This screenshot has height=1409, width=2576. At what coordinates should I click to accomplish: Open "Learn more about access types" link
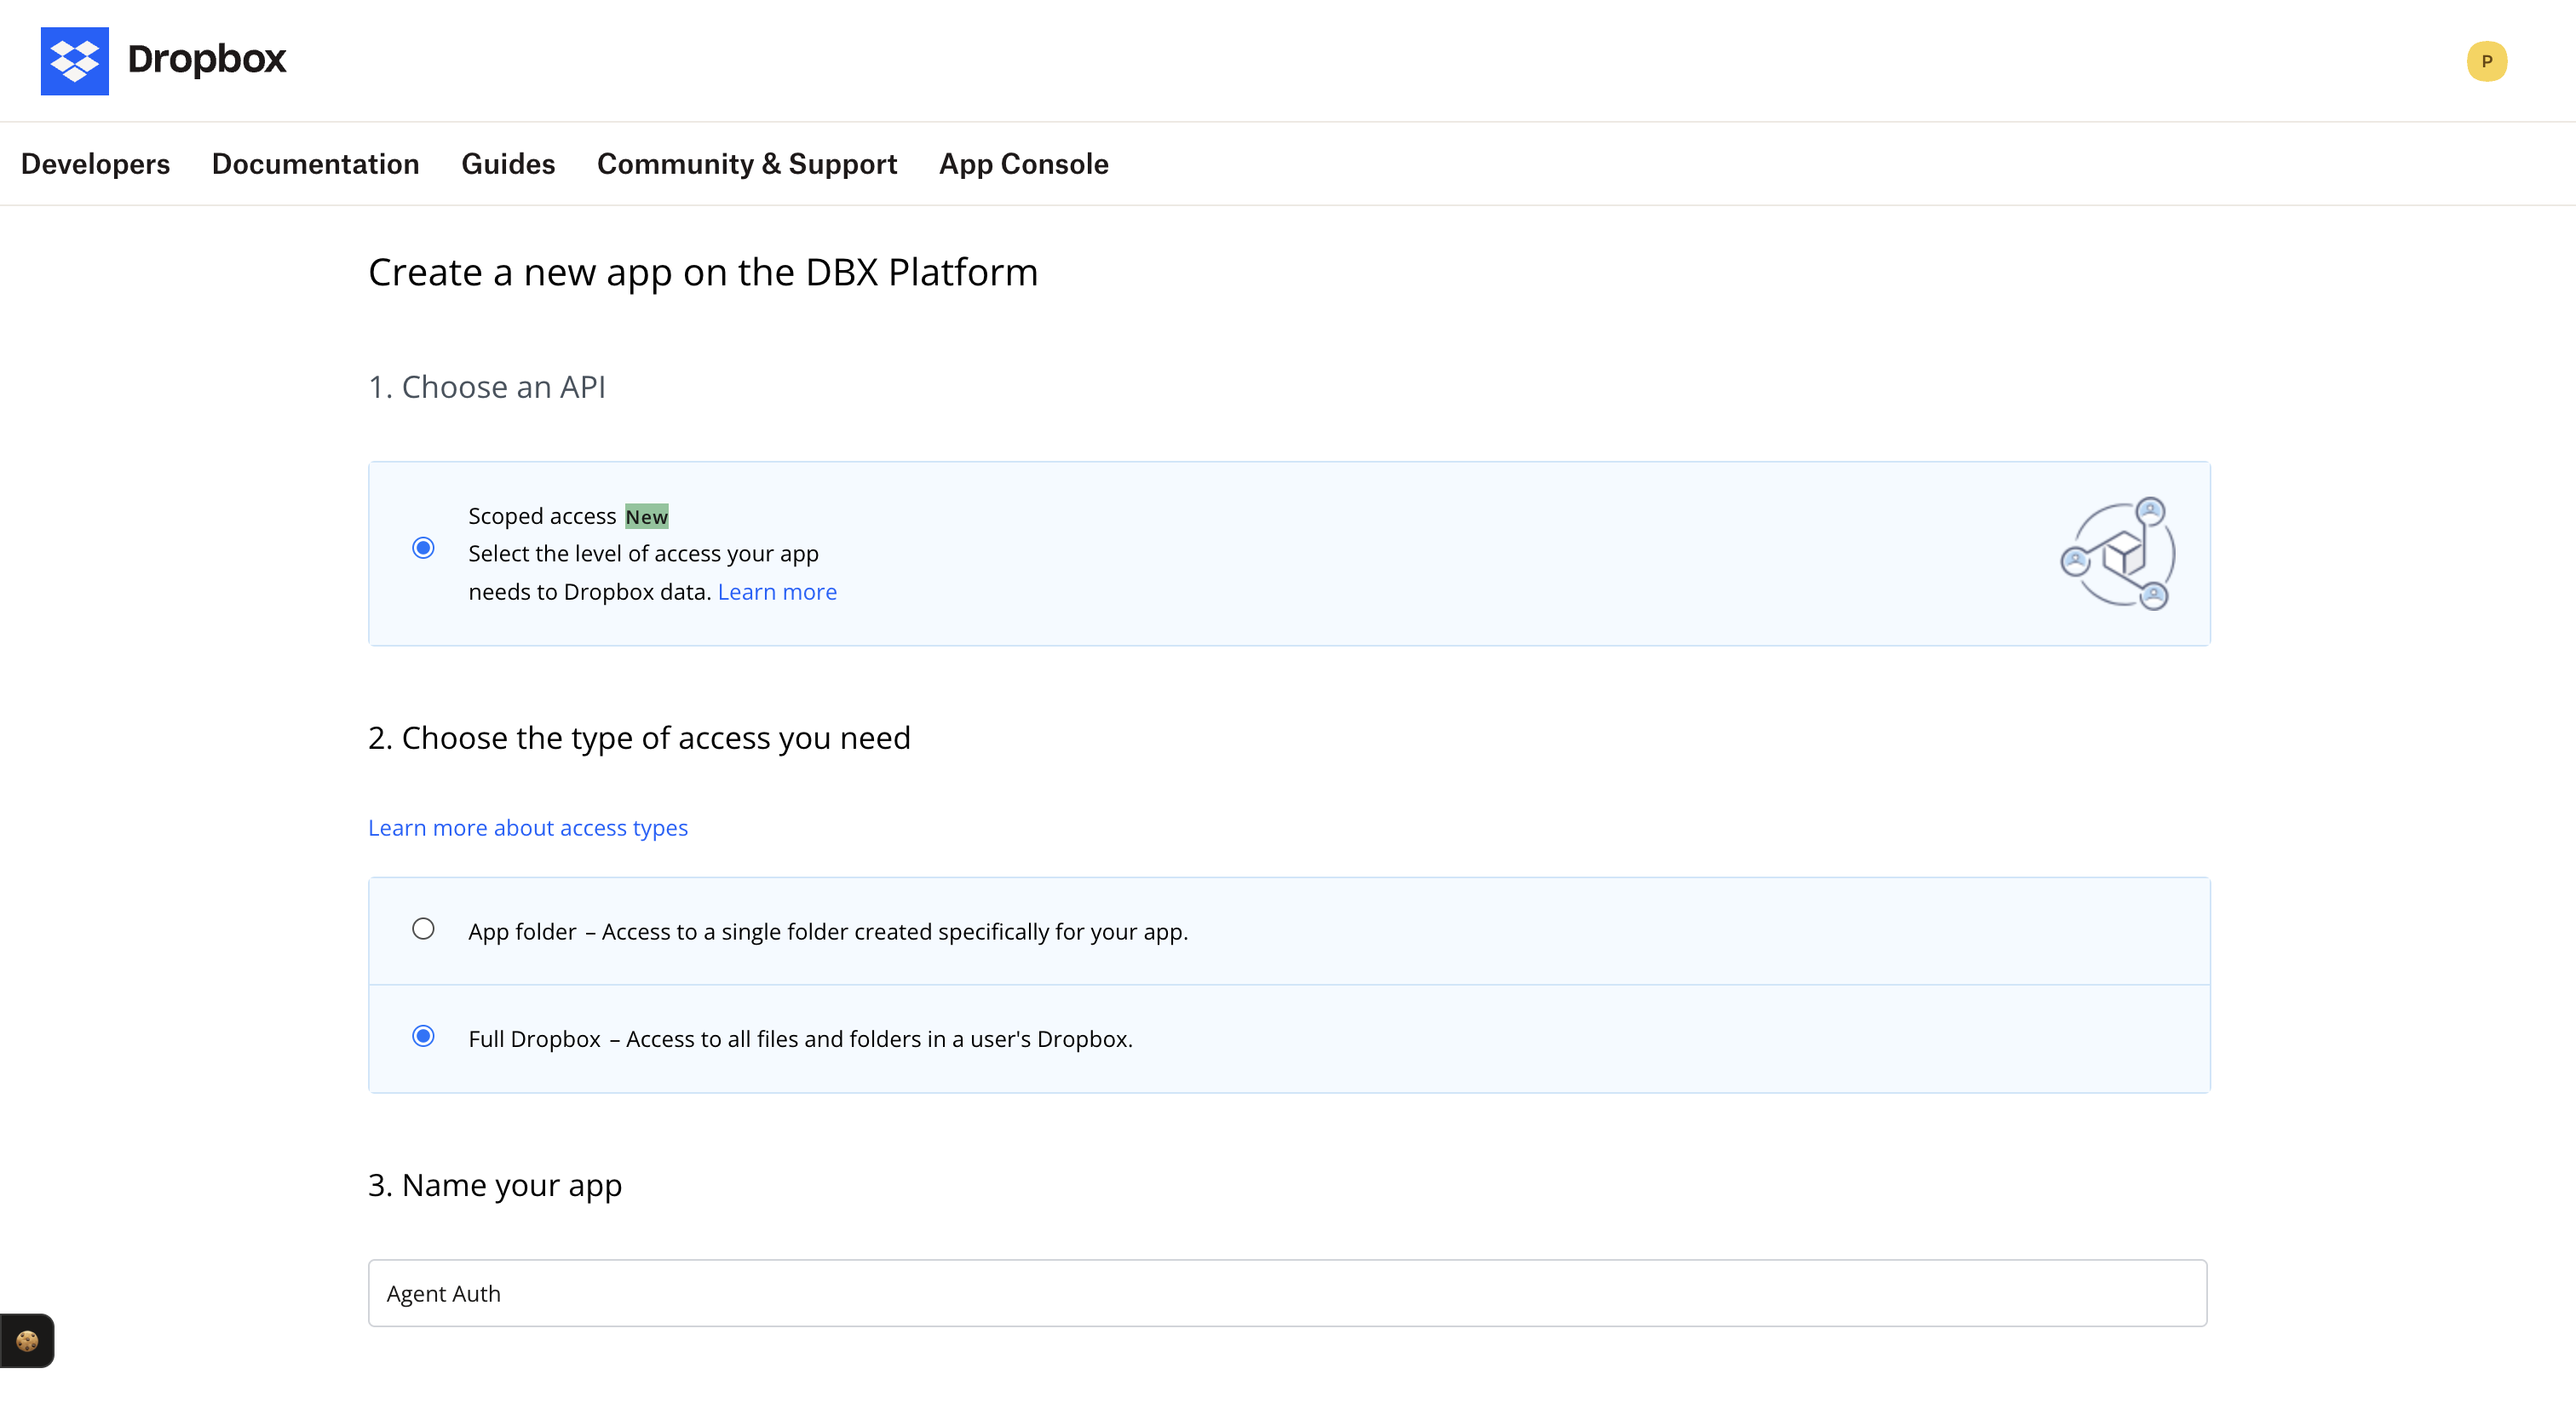pyautogui.click(x=528, y=828)
